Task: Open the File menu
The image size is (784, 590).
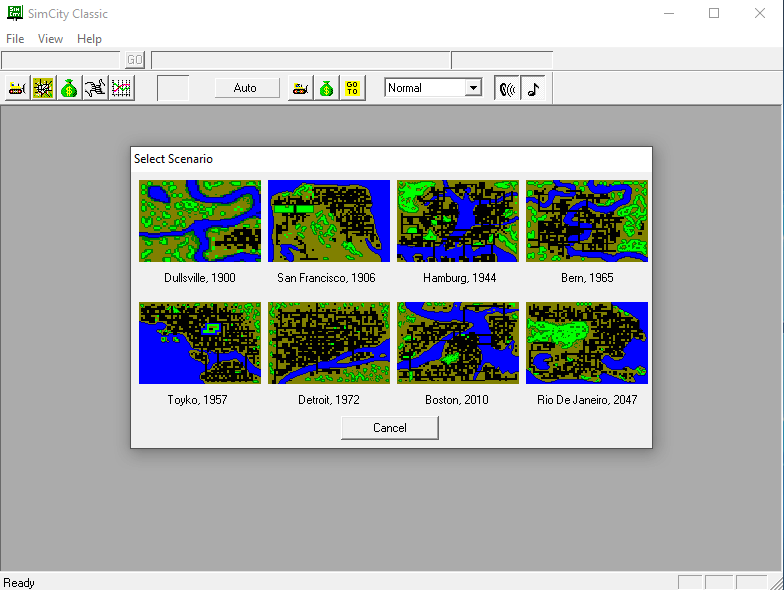Action: [x=15, y=39]
